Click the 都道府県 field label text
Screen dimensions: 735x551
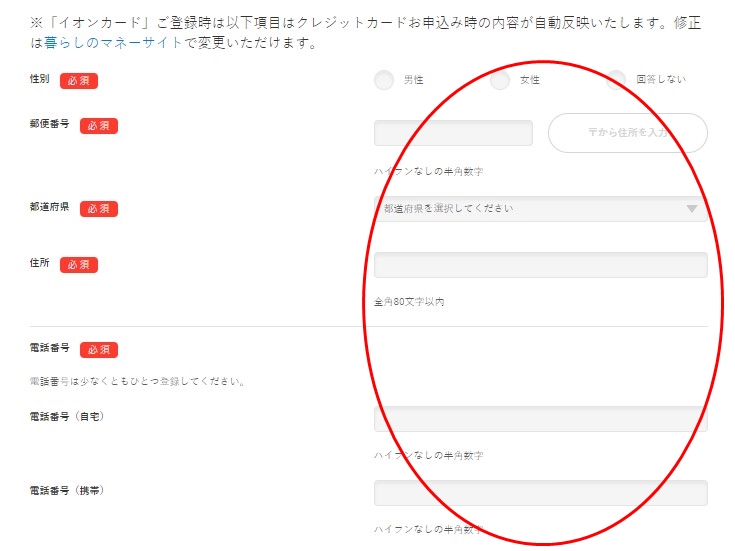point(50,208)
